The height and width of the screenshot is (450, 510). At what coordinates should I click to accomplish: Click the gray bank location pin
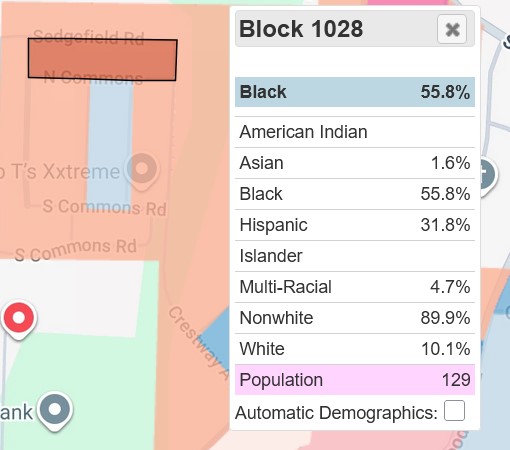point(55,411)
